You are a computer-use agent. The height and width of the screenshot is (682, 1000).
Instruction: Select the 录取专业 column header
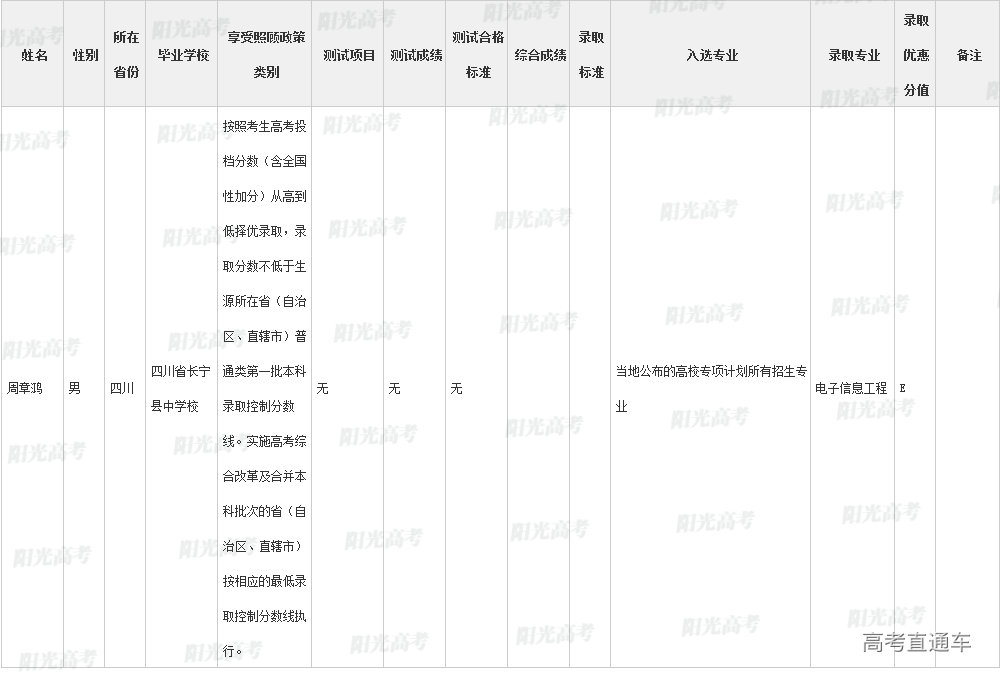pyautogui.click(x=854, y=56)
